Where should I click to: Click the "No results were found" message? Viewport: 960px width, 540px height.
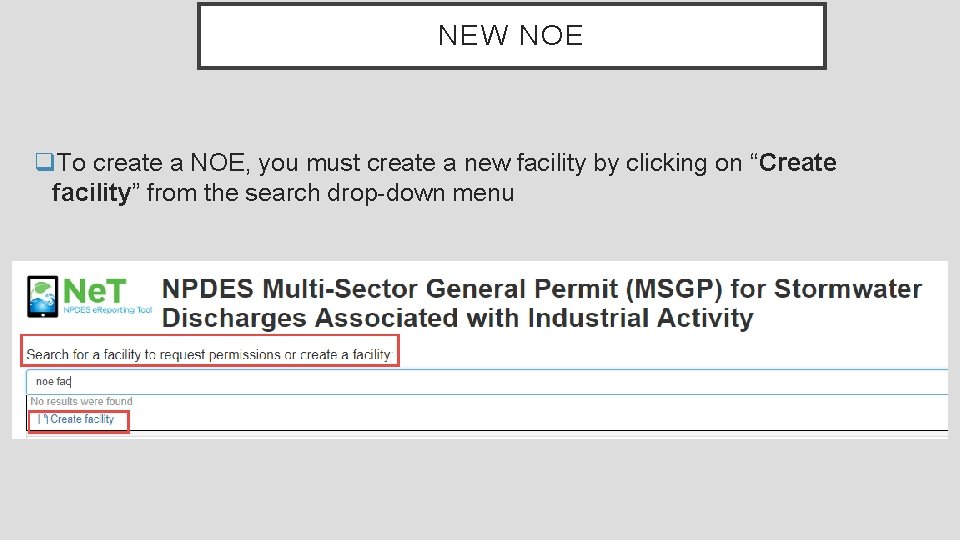(x=81, y=402)
